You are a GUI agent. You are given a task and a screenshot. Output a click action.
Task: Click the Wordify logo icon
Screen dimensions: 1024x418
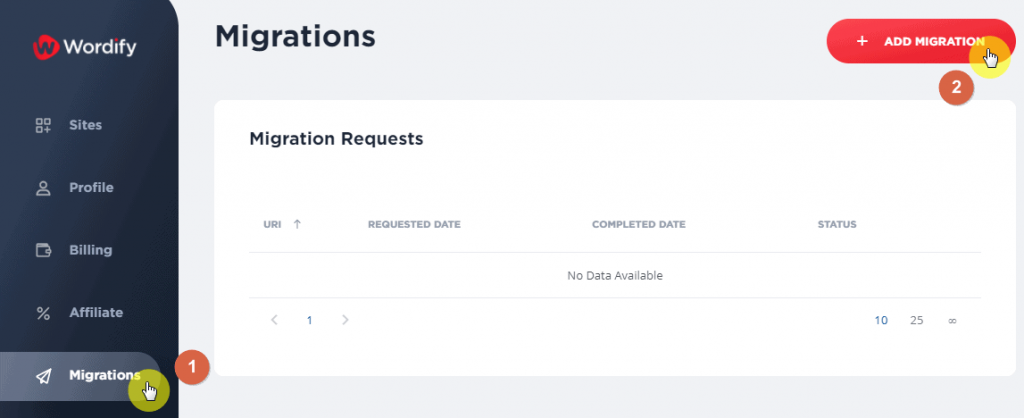coord(46,45)
